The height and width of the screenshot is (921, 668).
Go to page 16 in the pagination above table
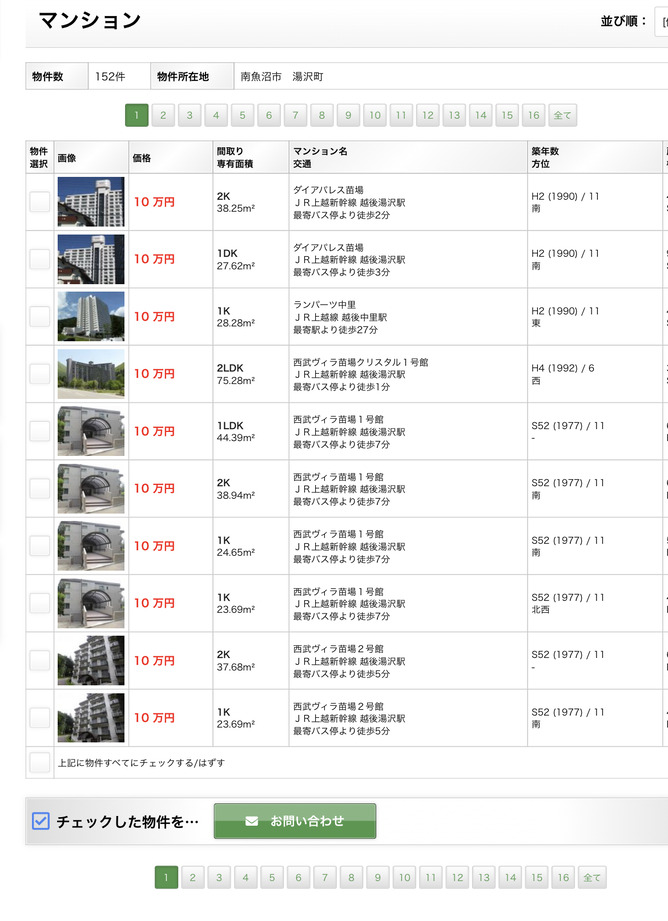pos(533,115)
